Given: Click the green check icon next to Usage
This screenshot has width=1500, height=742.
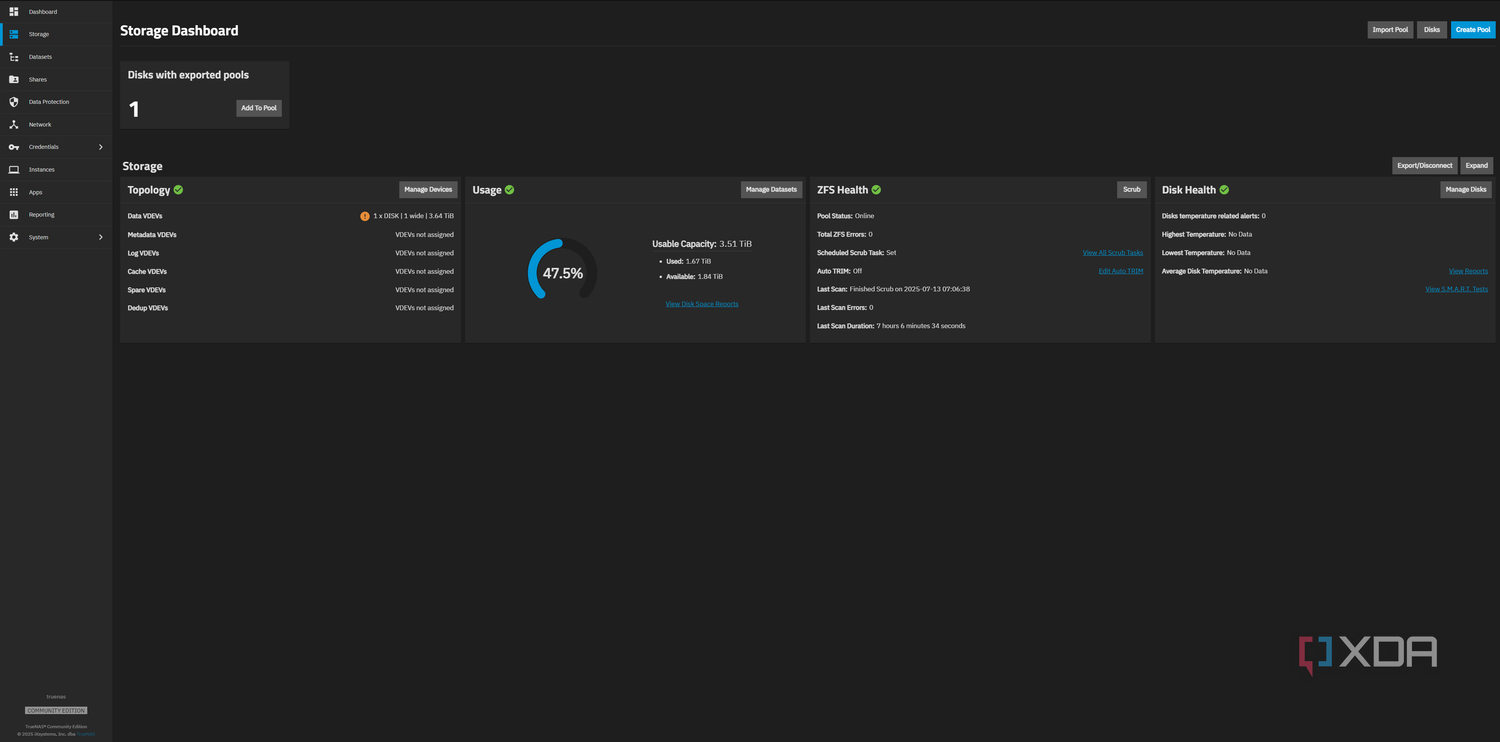Looking at the screenshot, I should 509,190.
